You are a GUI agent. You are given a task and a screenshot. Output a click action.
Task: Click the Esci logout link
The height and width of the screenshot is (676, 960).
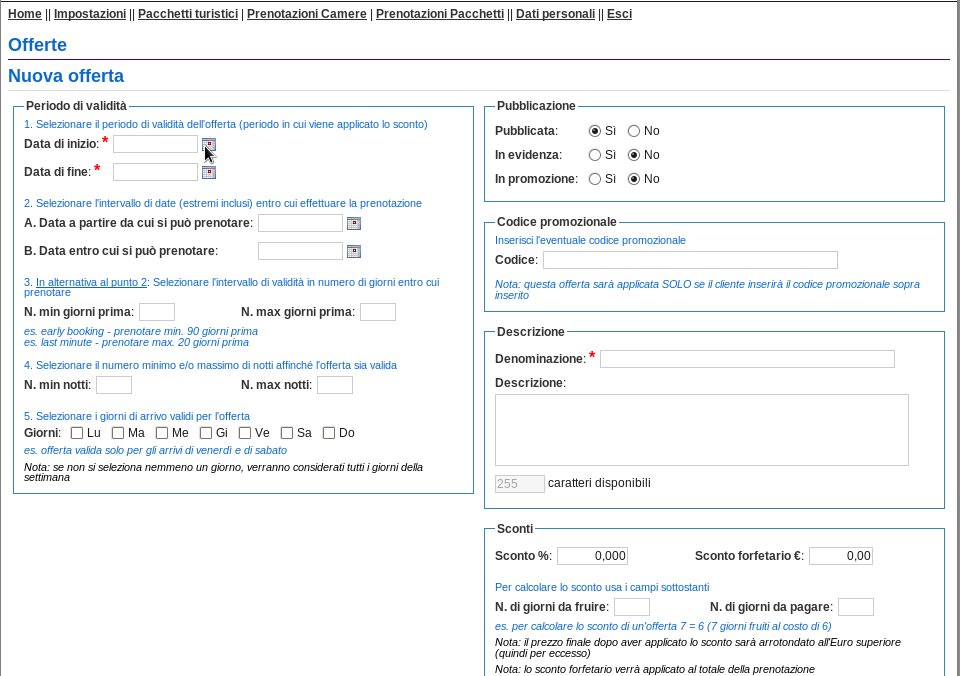(619, 13)
